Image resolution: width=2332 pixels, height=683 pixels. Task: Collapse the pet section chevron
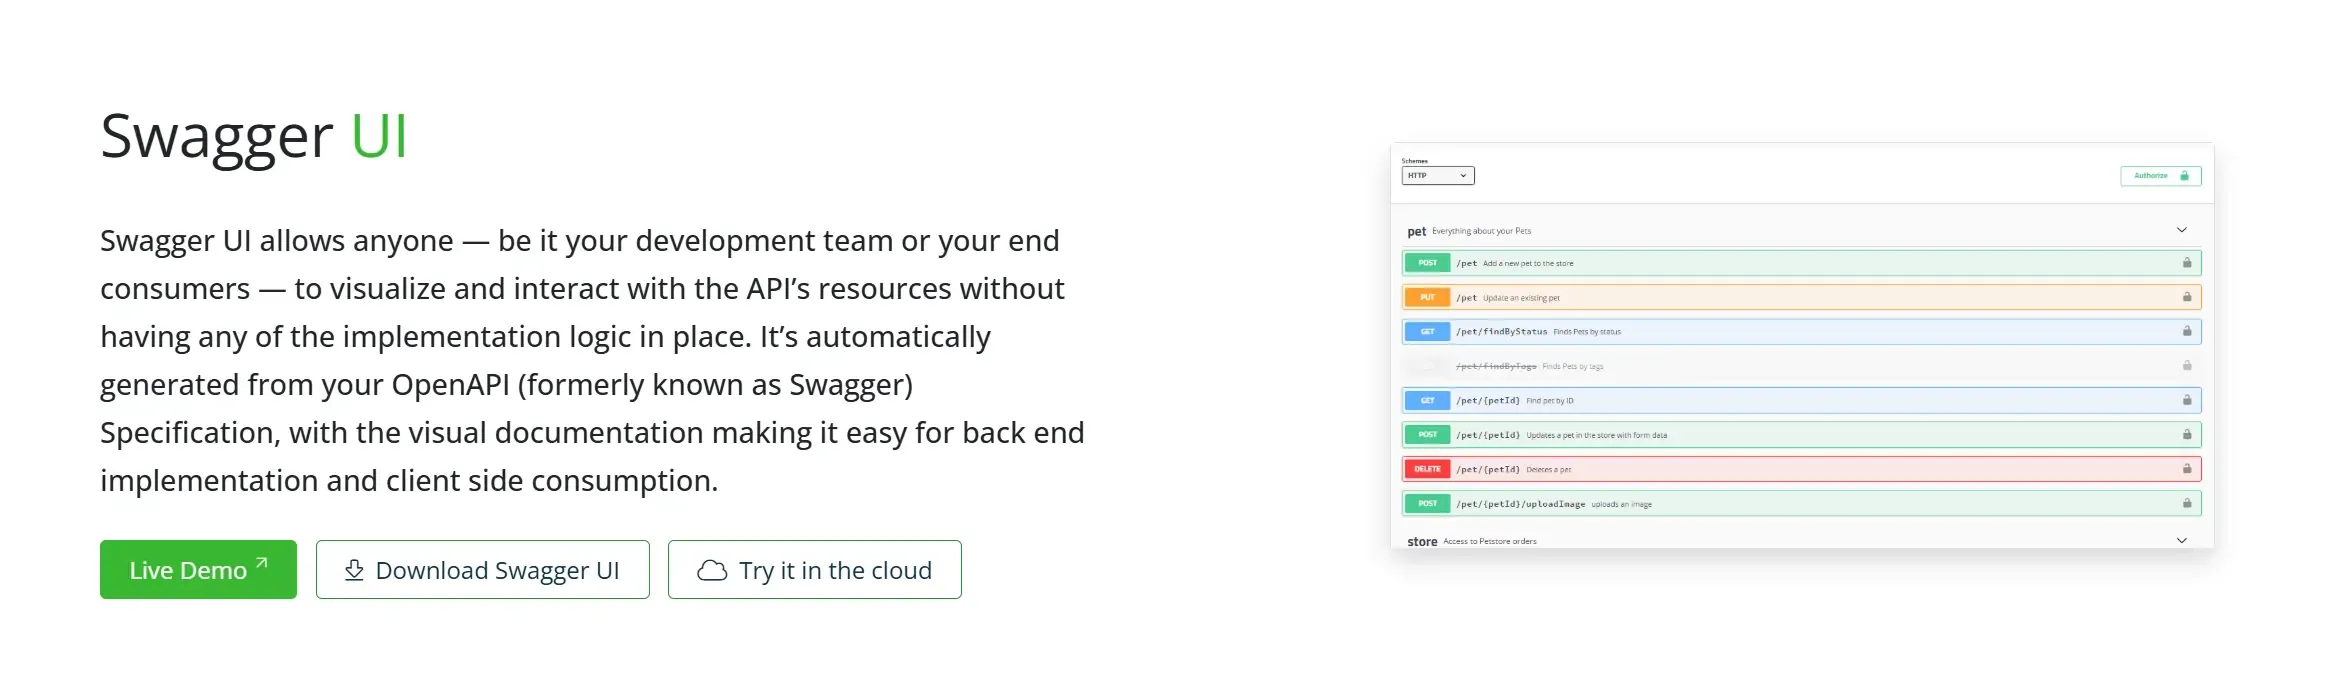pyautogui.click(x=2182, y=230)
